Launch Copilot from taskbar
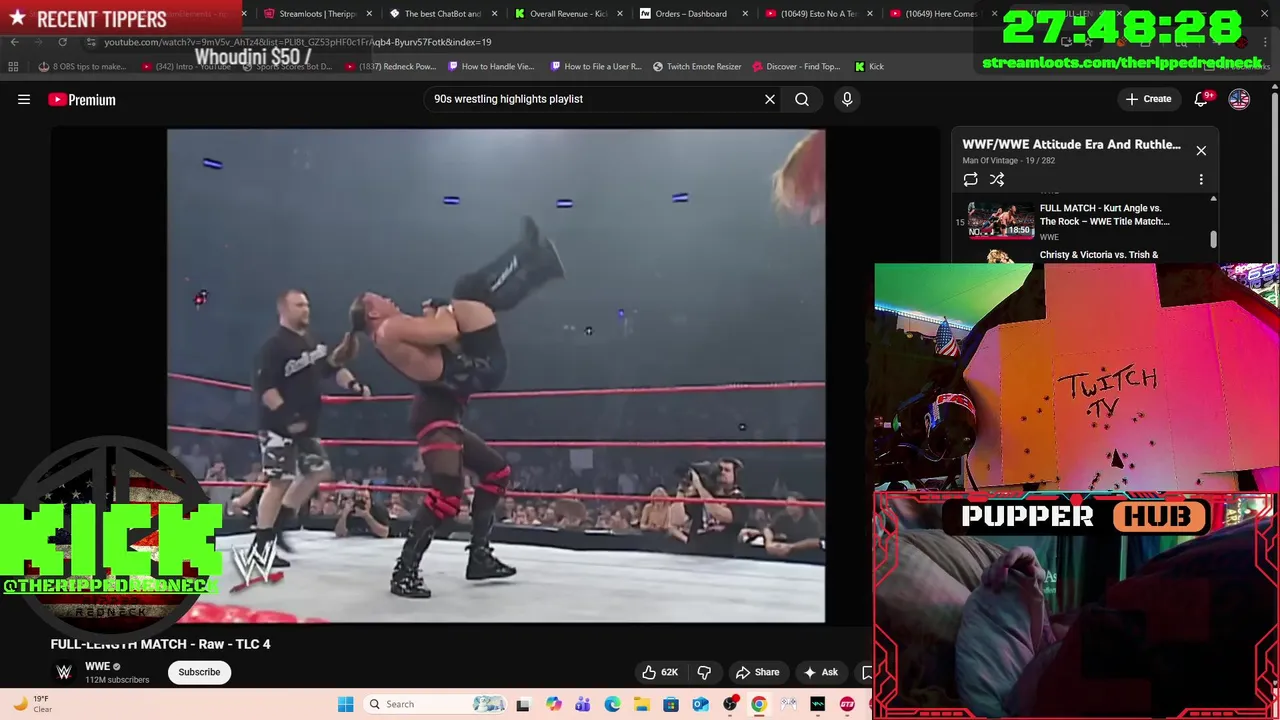The image size is (1280, 720). point(553,704)
